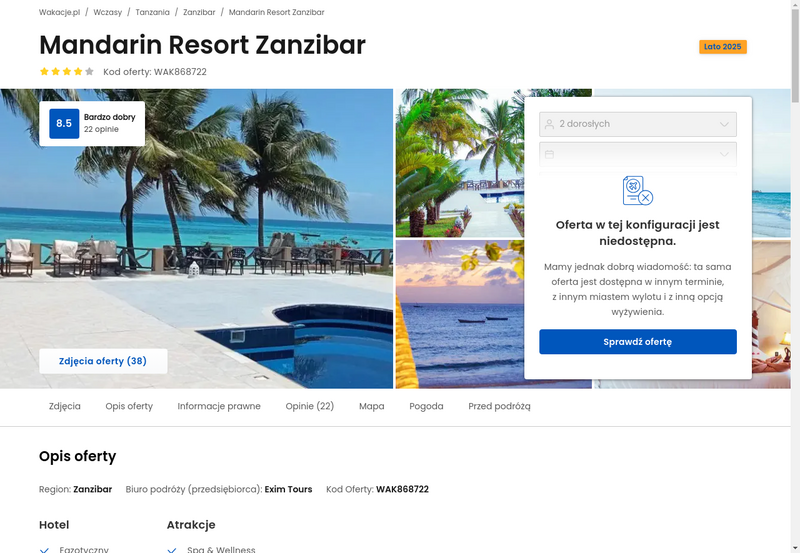Expand the 2 dorosłych travelers dropdown

pos(638,124)
